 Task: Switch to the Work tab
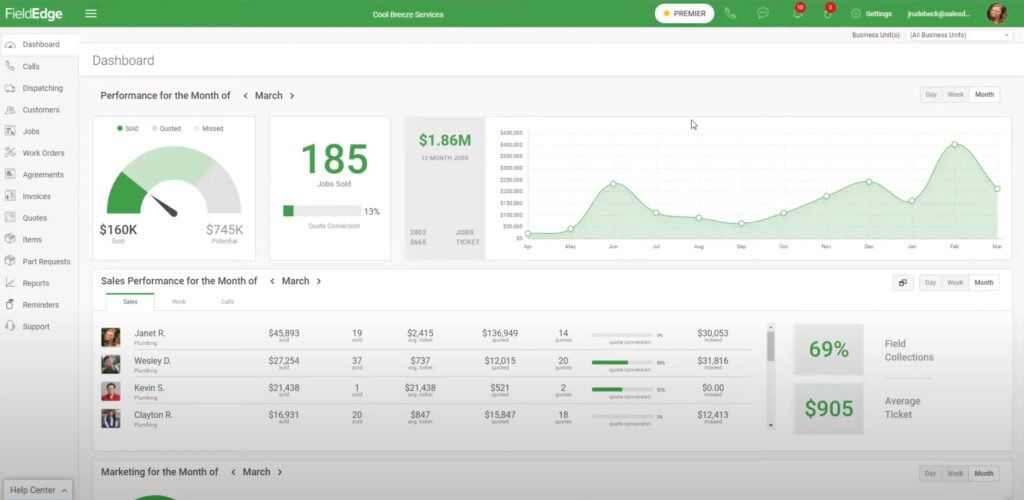point(178,302)
